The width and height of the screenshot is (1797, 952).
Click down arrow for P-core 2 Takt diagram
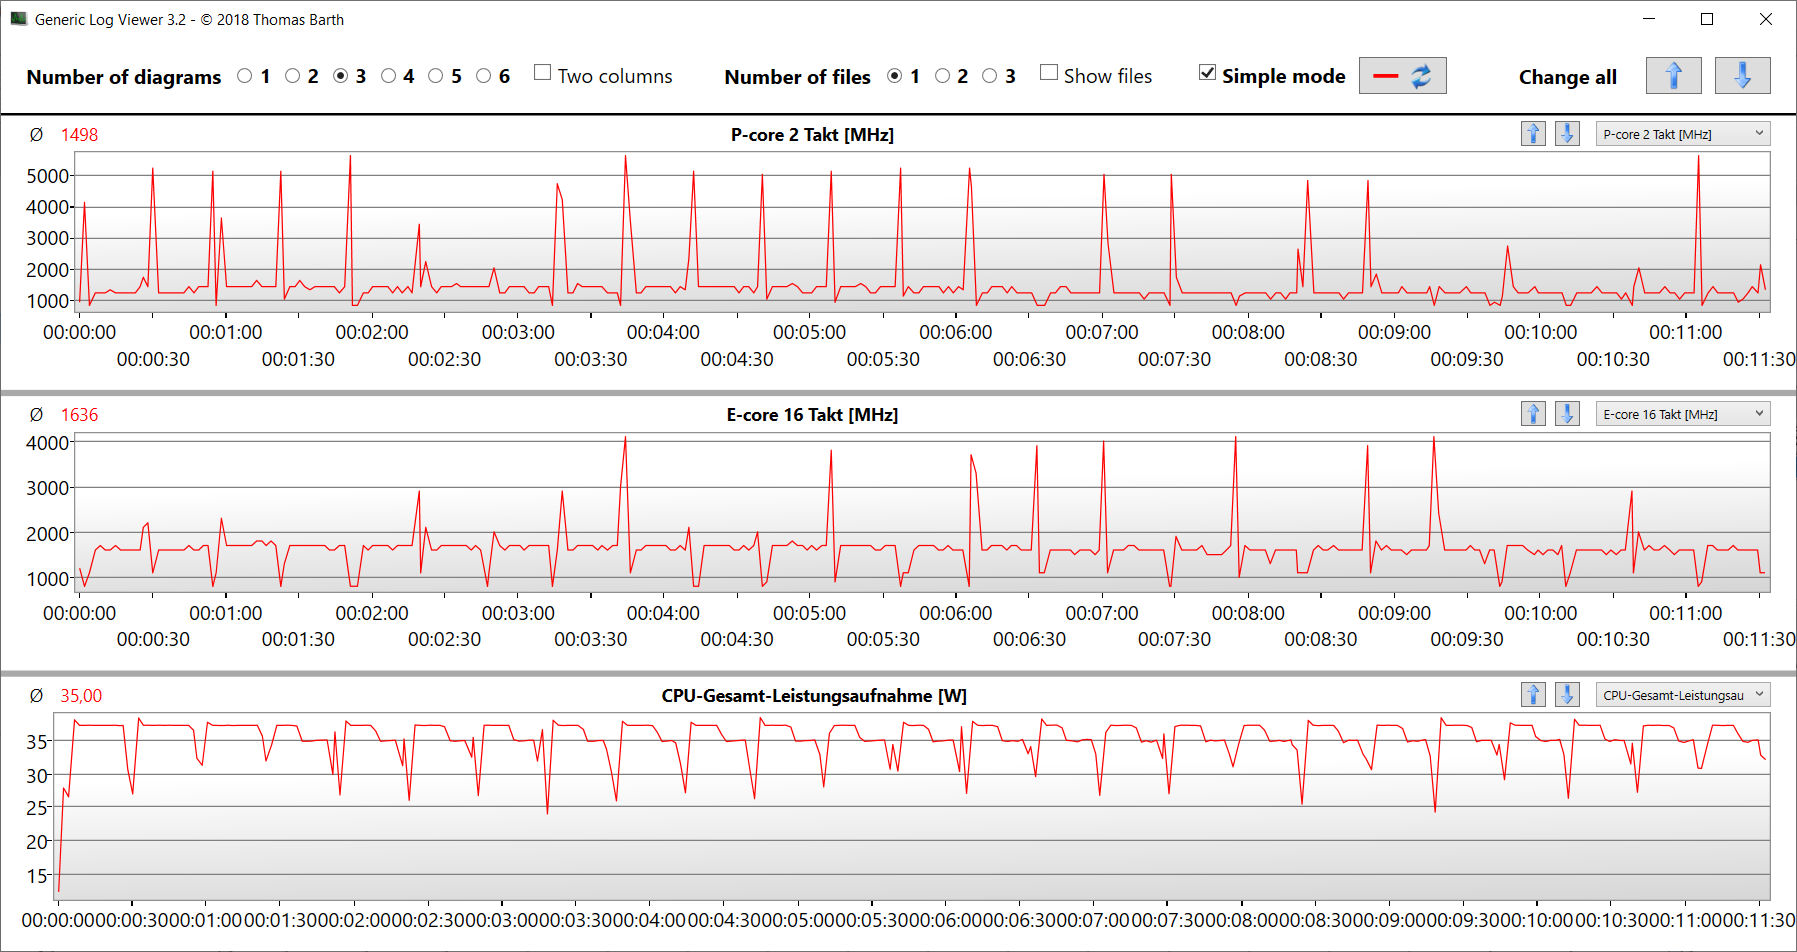(1567, 134)
